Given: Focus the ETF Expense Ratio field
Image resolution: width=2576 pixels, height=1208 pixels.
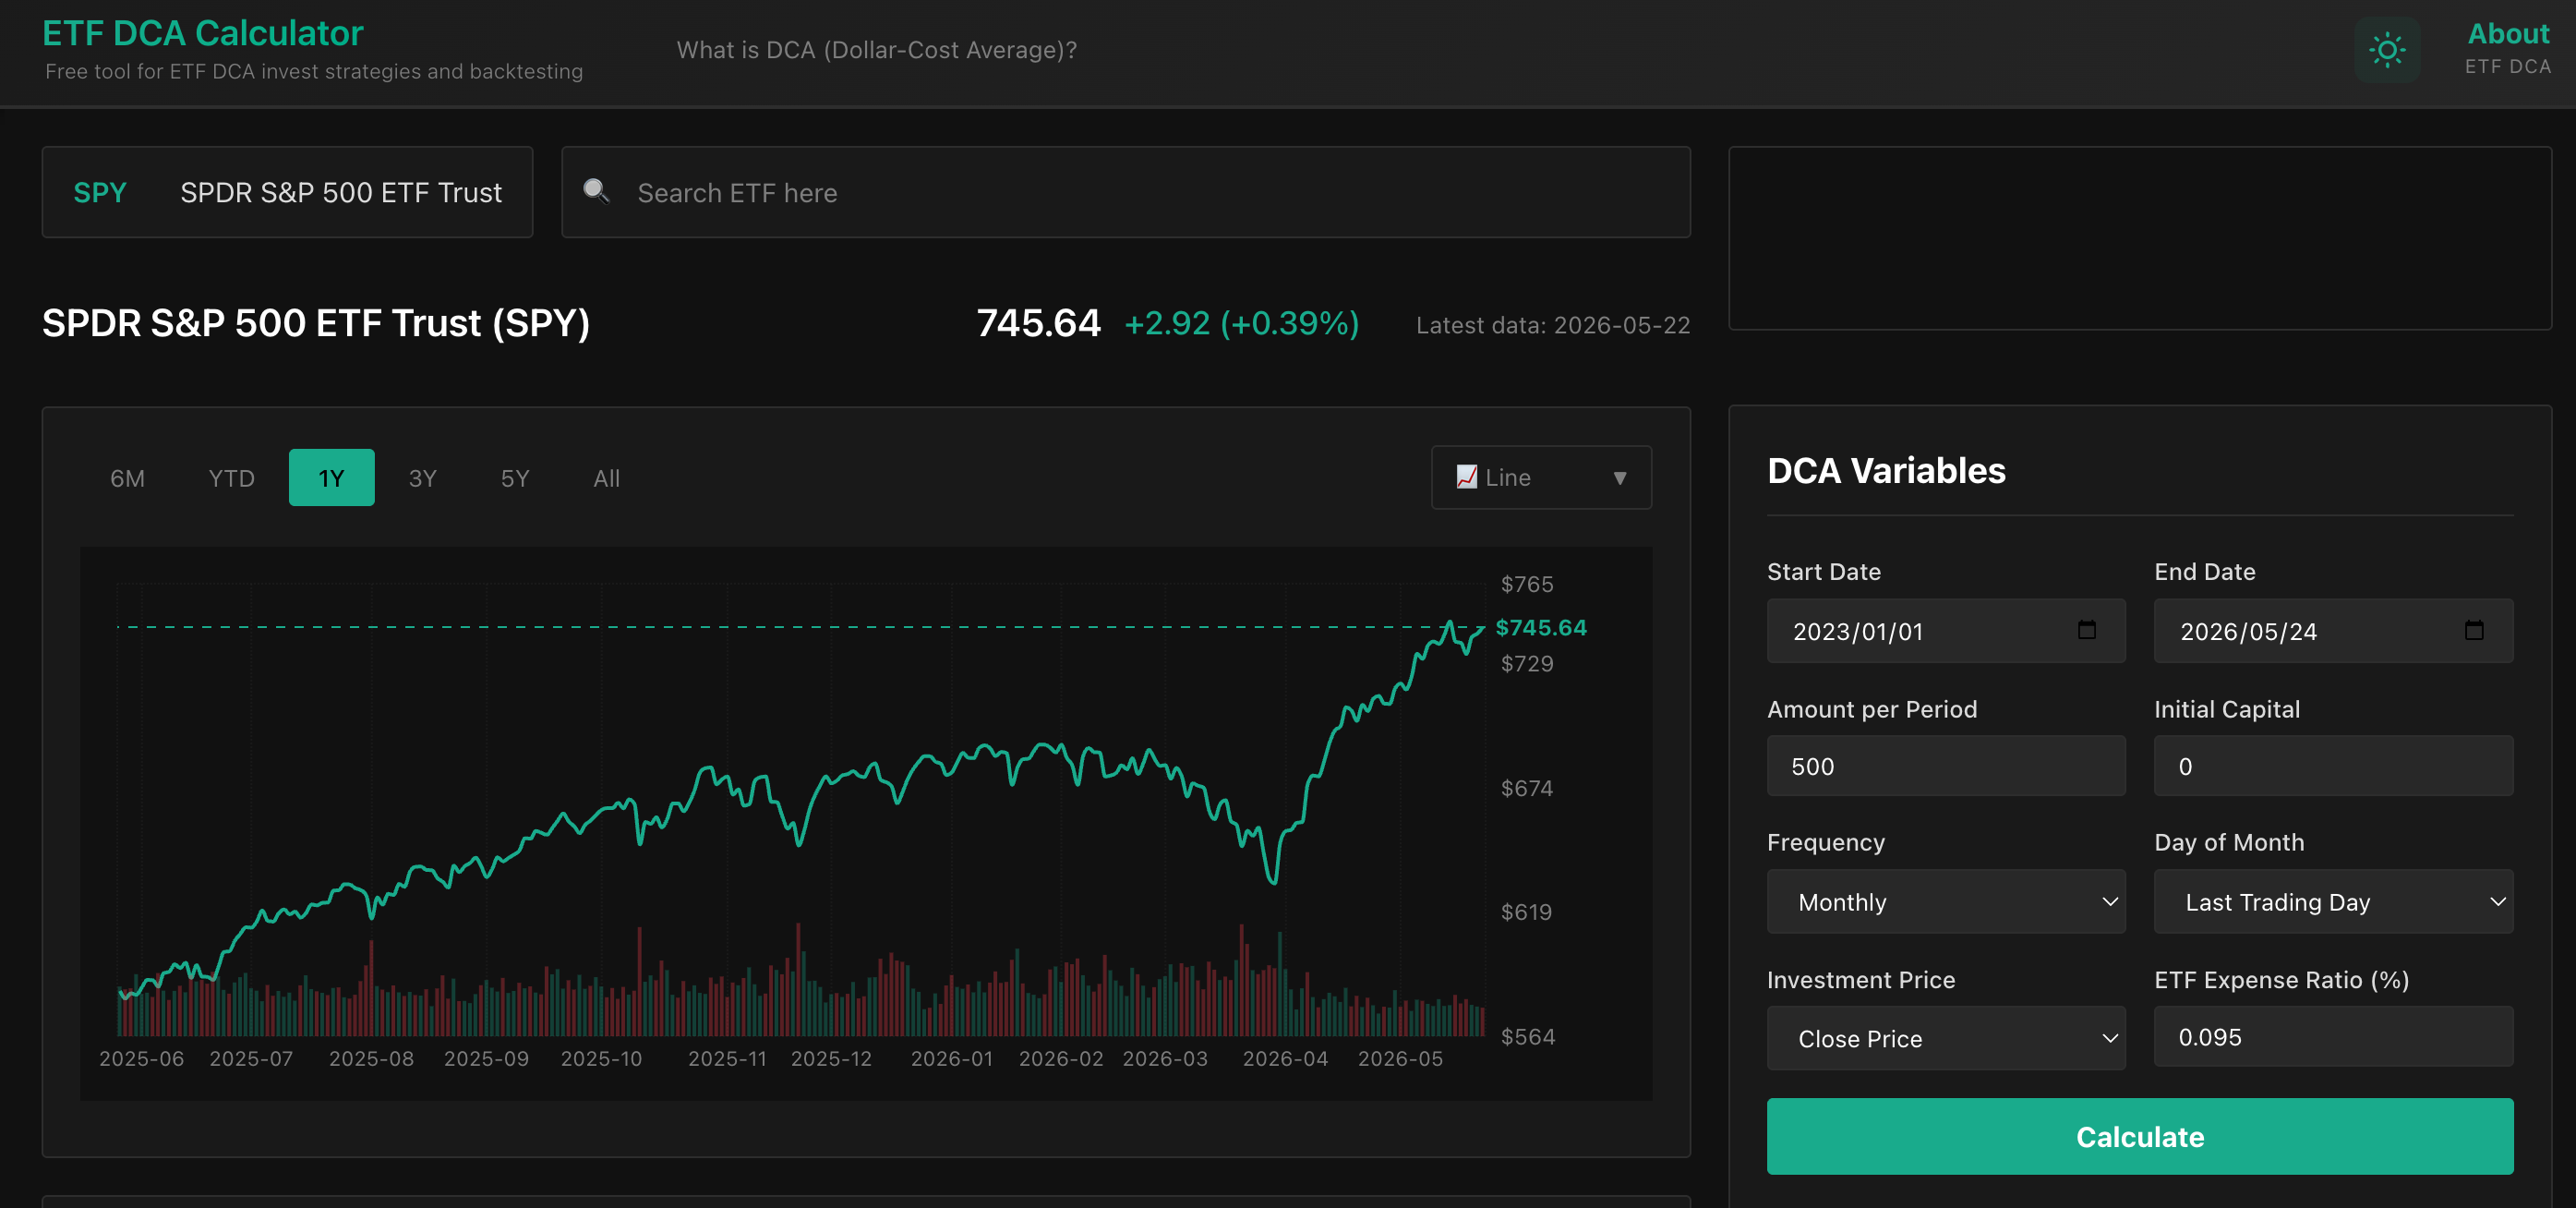Looking at the screenshot, I should pos(2333,1037).
